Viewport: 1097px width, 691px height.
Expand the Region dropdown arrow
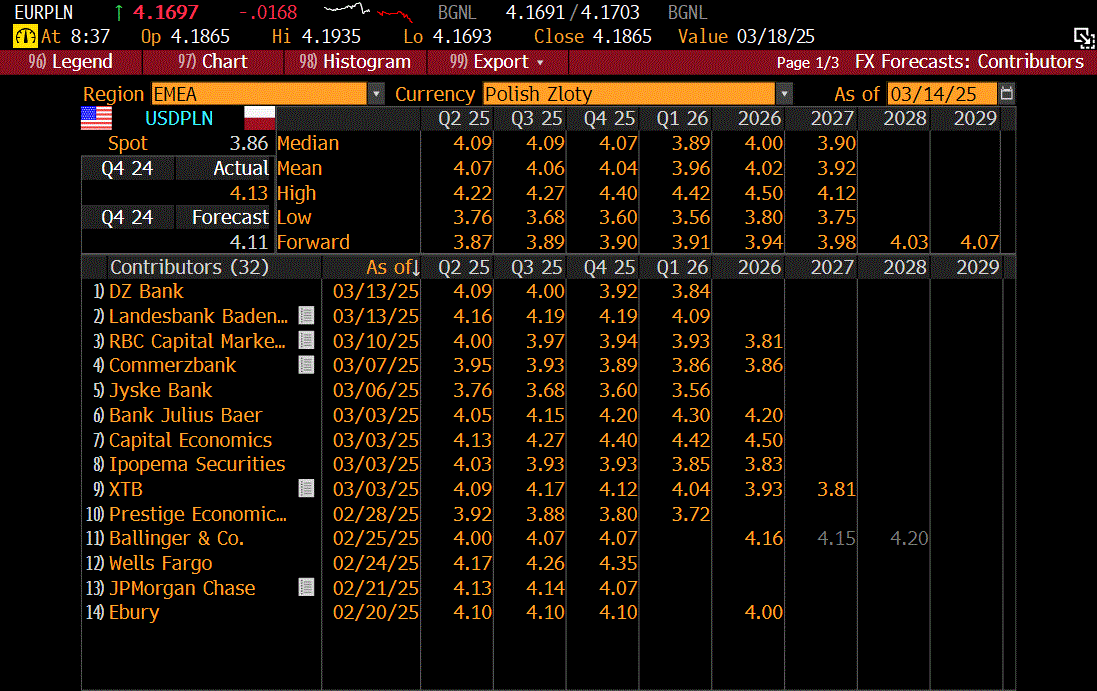[x=376, y=94]
